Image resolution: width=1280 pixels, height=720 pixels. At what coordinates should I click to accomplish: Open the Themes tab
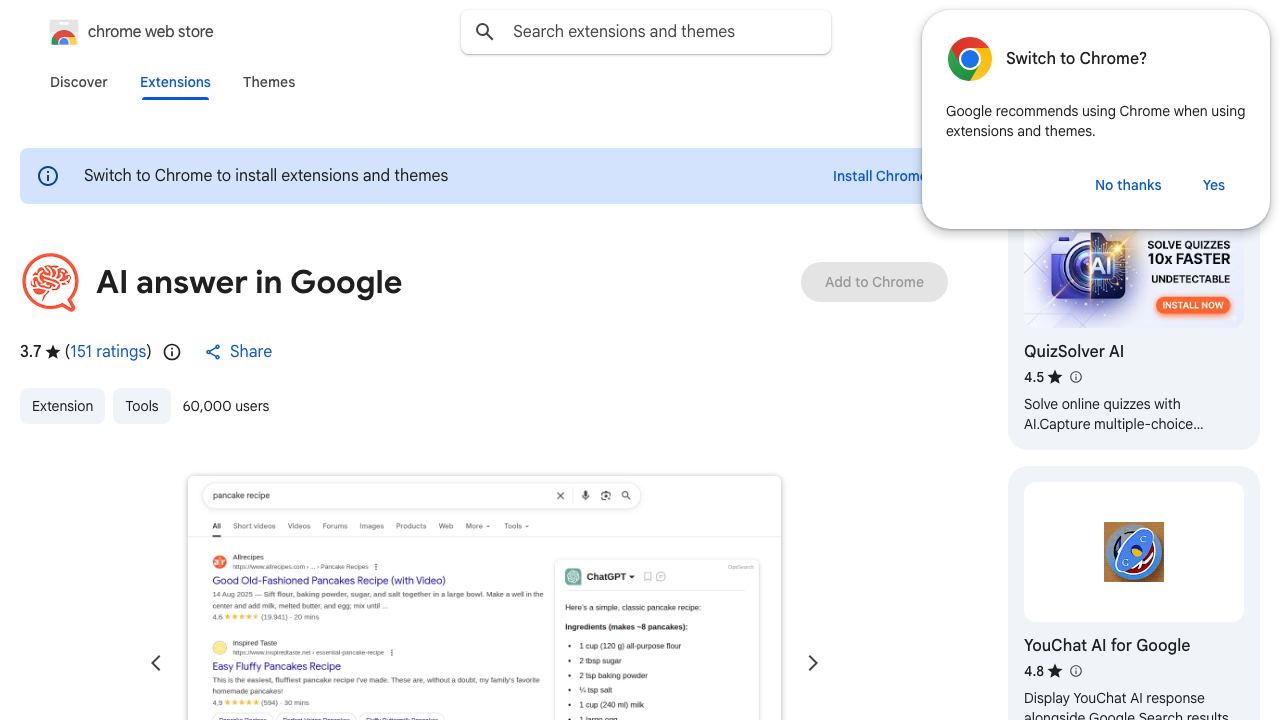pyautogui.click(x=269, y=82)
